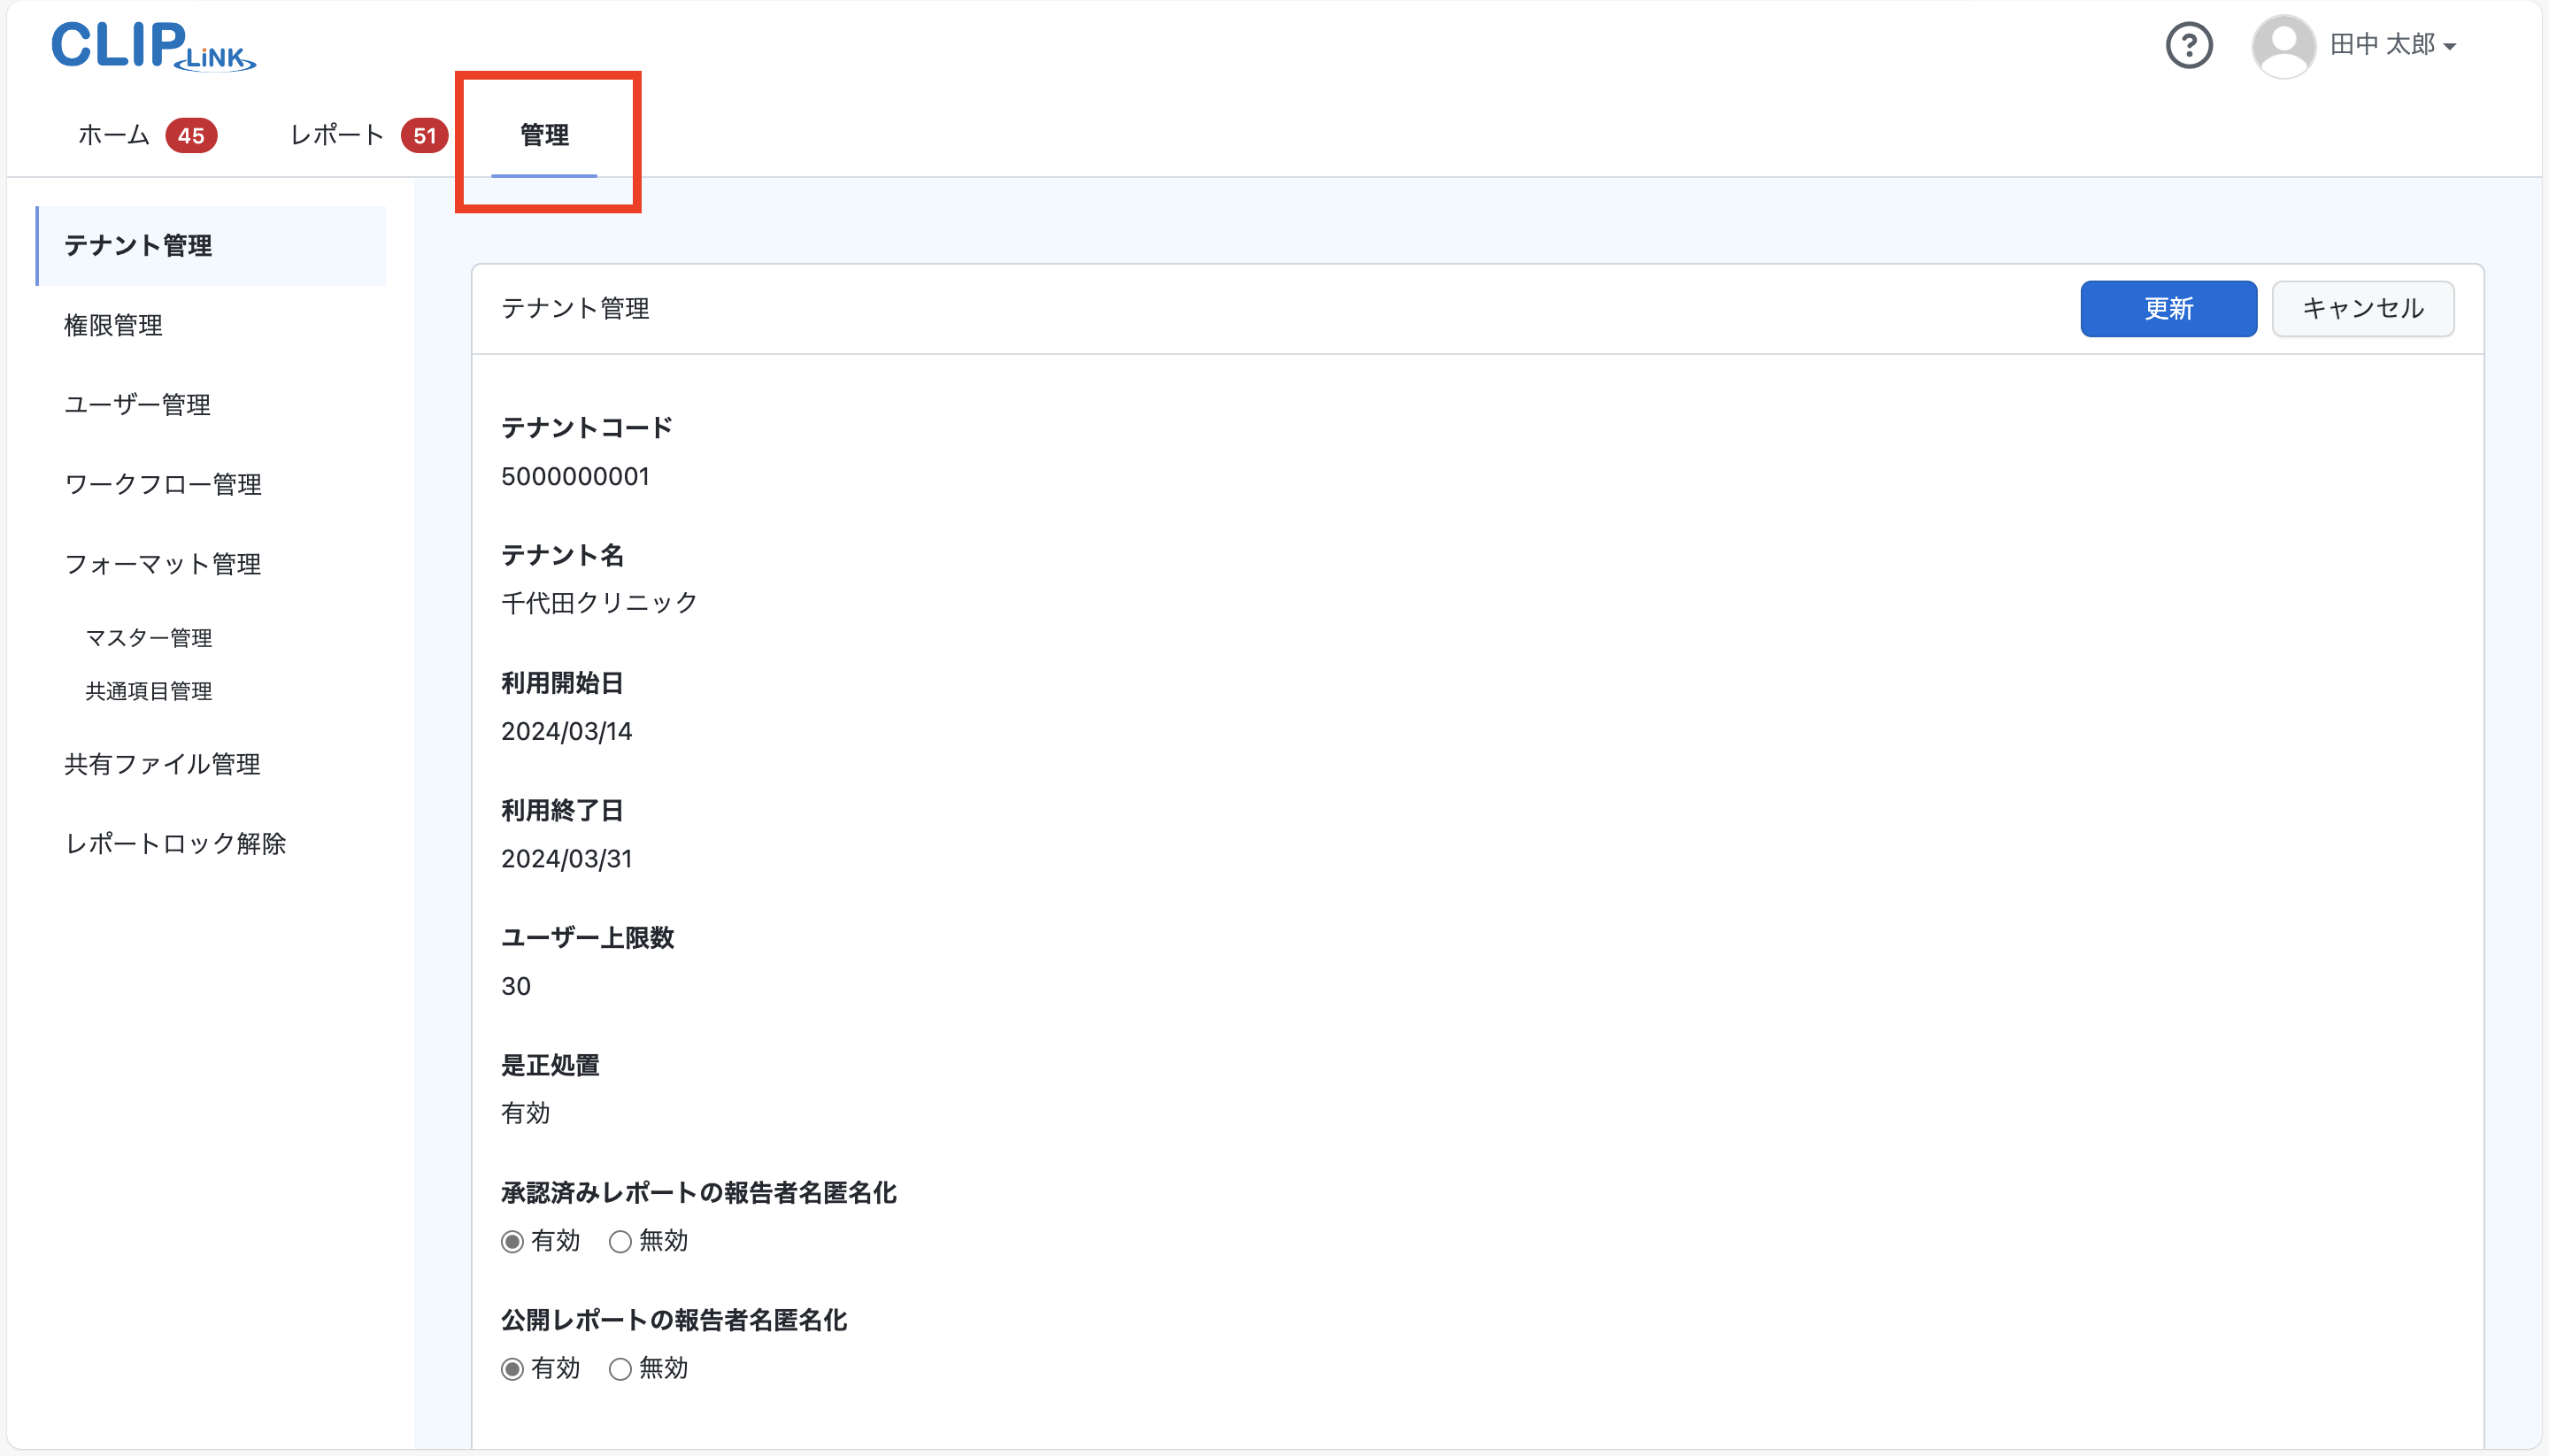Open the help question mark icon

2188,46
